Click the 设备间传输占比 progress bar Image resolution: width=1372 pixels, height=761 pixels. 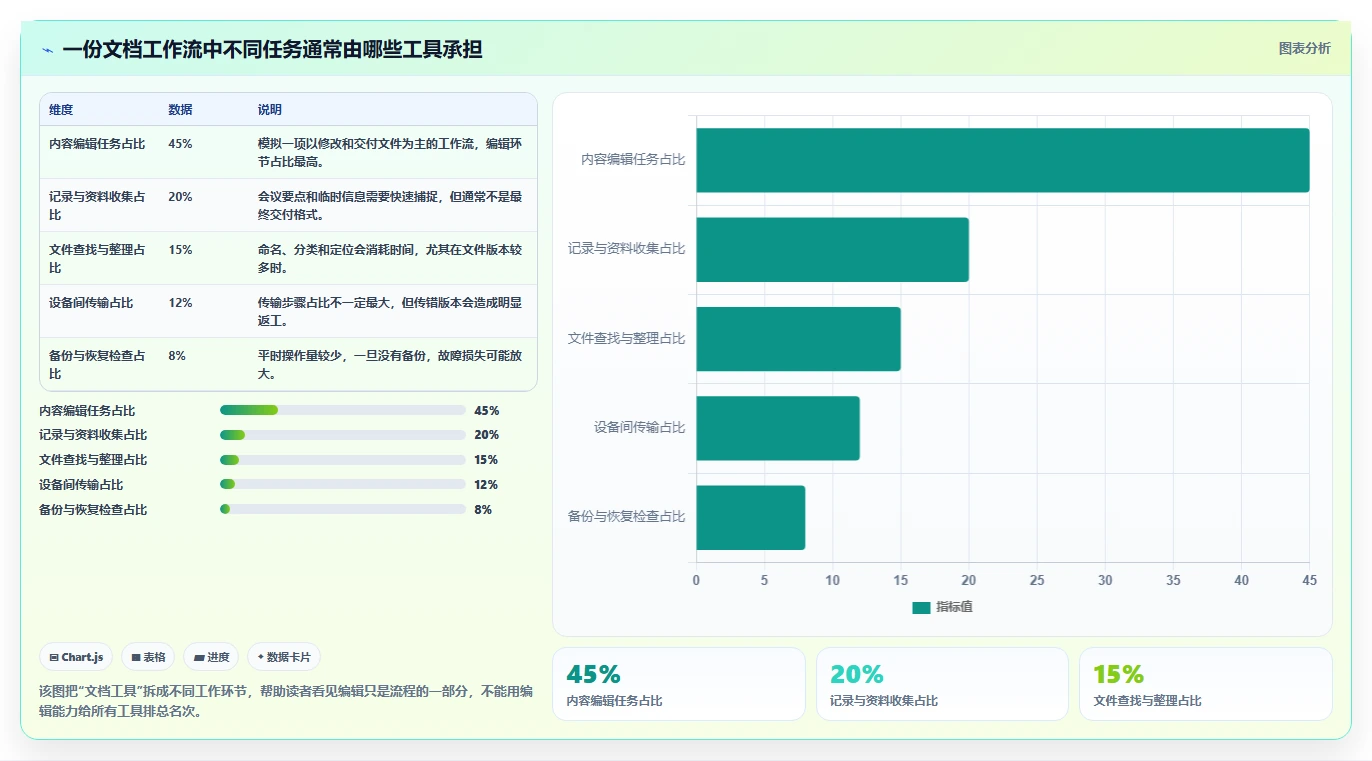343,485
